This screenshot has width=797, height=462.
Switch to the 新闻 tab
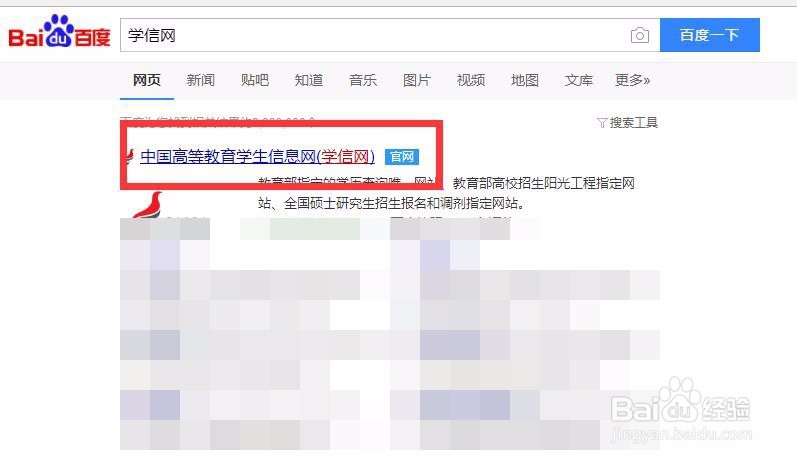coord(201,80)
